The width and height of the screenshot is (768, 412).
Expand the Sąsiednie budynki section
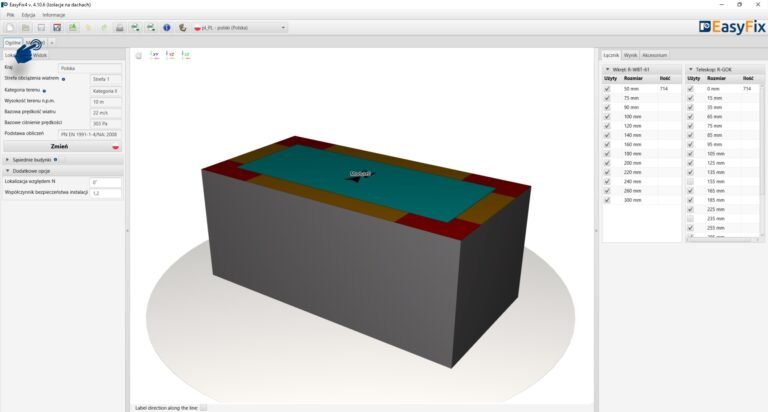pos(7,160)
